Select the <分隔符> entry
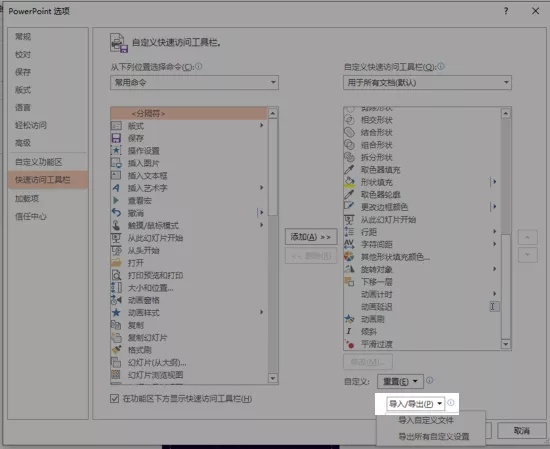 point(189,113)
